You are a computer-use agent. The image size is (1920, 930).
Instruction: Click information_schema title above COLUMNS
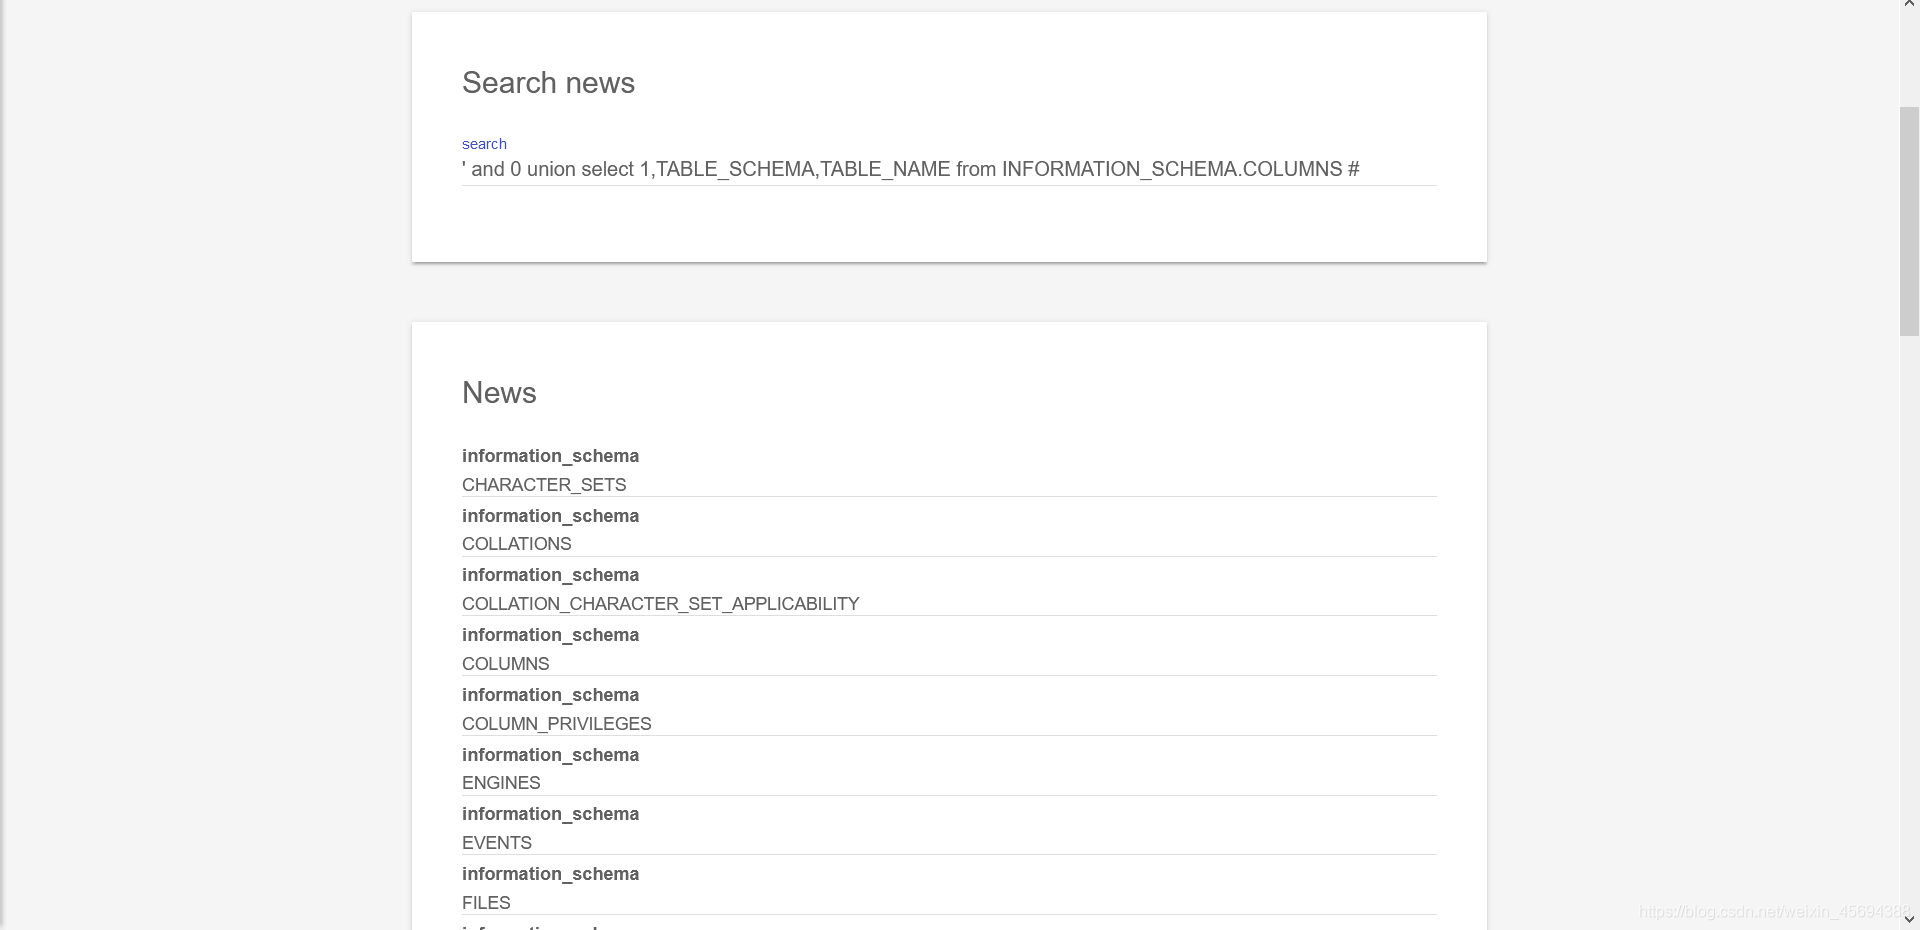[550, 635]
